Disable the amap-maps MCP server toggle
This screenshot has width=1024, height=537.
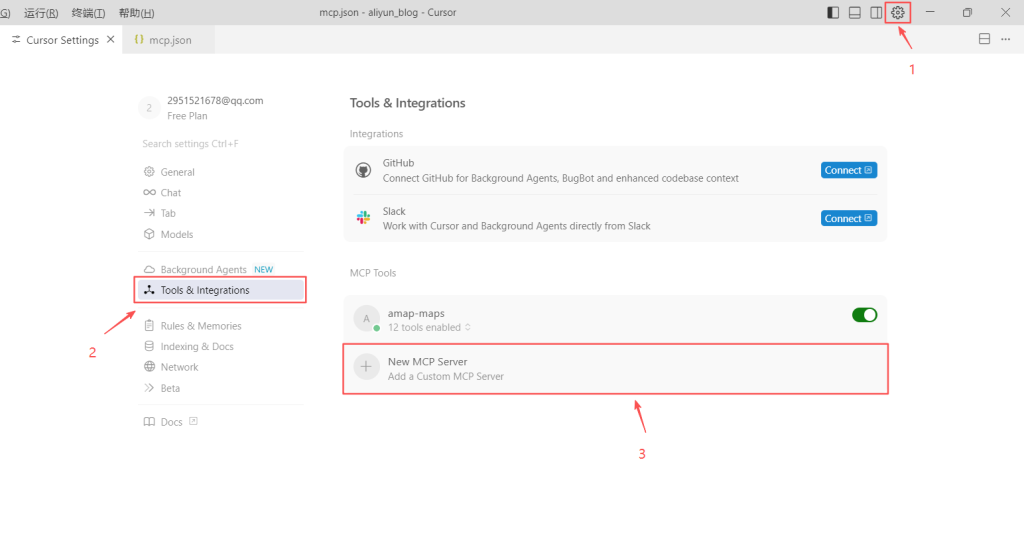[864, 315]
